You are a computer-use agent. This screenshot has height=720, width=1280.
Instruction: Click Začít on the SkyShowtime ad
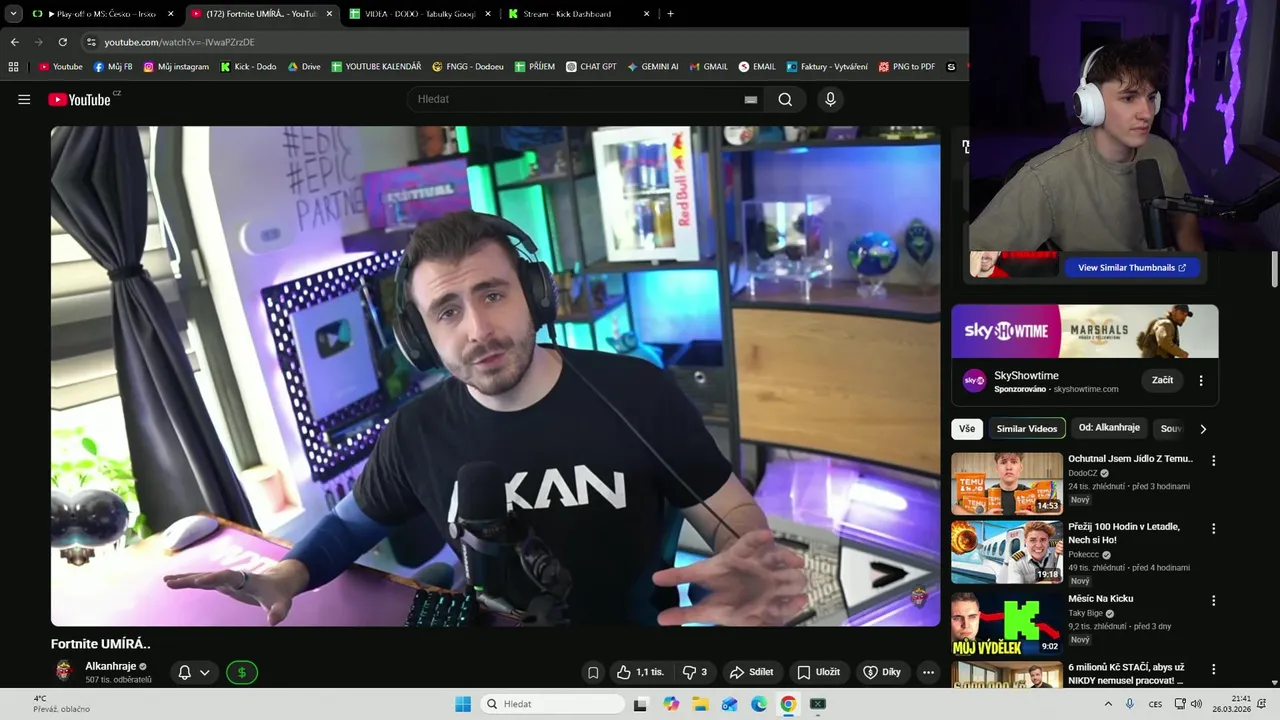tap(1162, 380)
